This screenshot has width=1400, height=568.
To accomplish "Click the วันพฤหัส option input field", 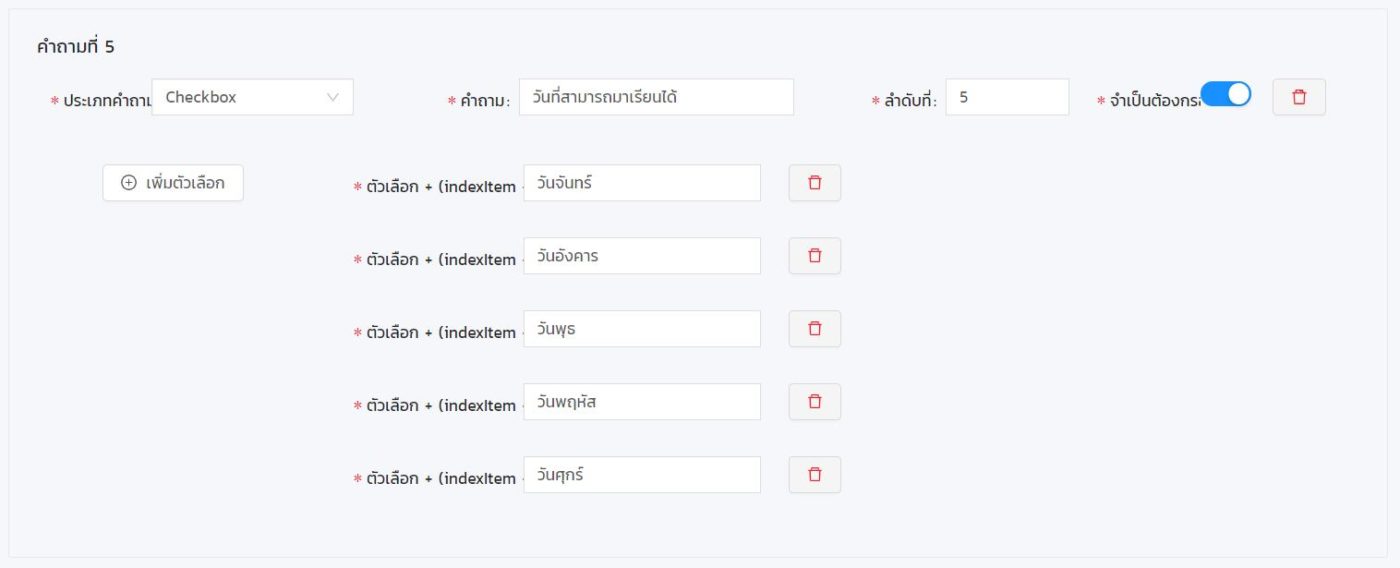I will tap(642, 402).
